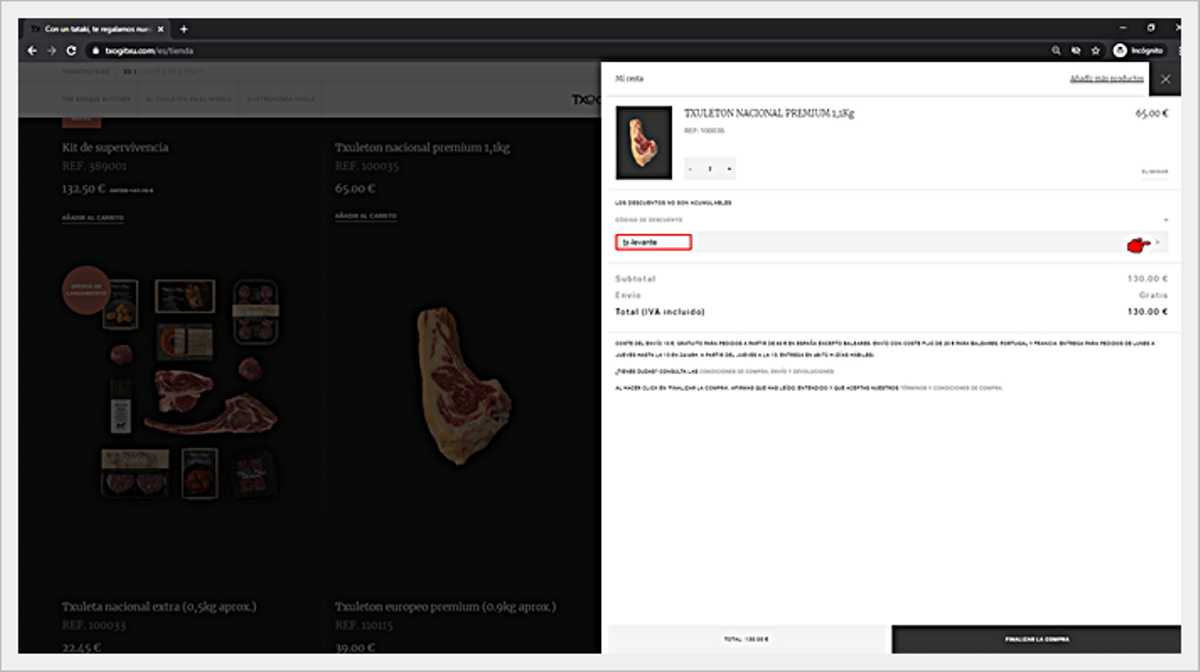Click the Incognito profile icon

(x=1121, y=50)
